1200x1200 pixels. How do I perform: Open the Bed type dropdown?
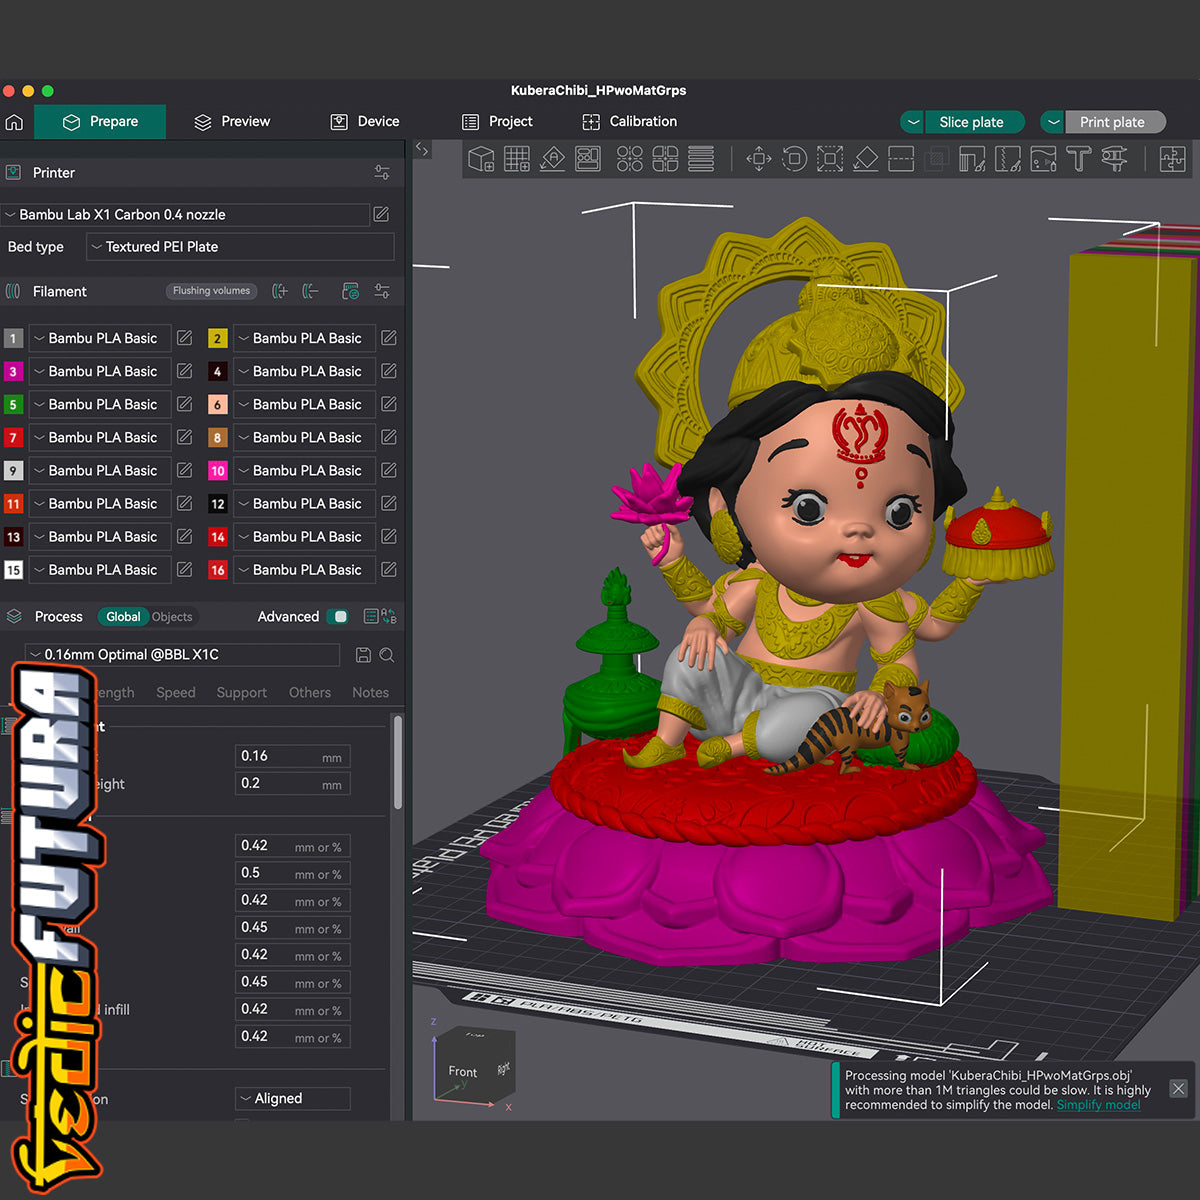[x=240, y=247]
